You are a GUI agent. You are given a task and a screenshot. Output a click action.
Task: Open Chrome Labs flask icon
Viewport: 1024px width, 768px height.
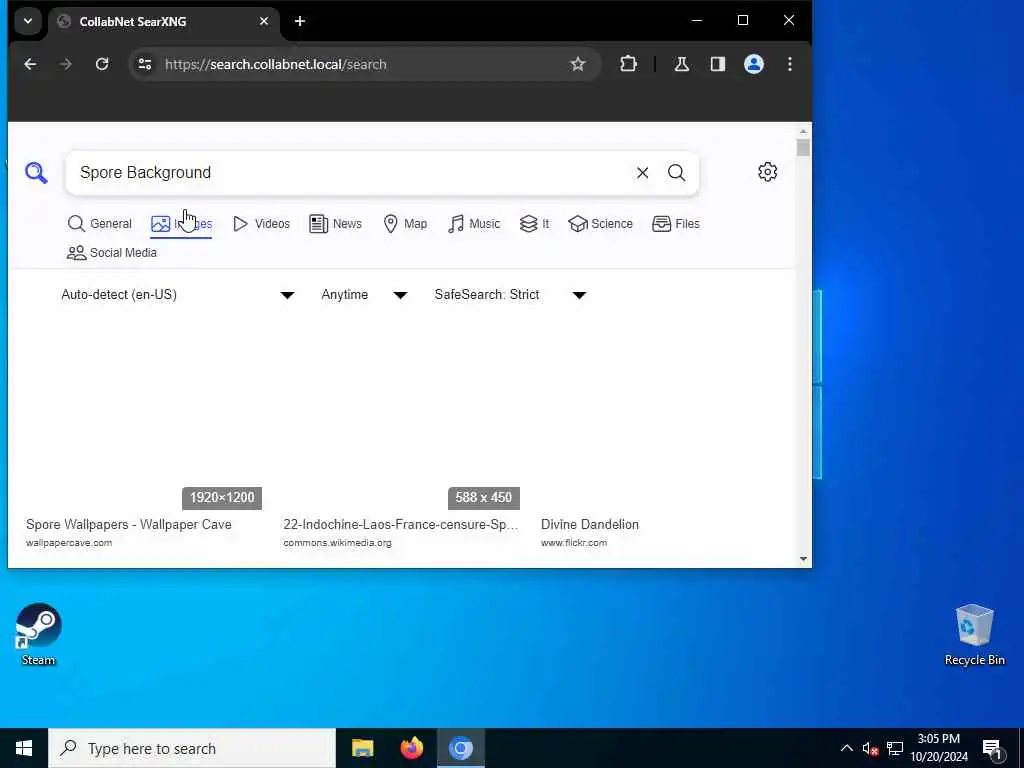pyautogui.click(x=682, y=64)
